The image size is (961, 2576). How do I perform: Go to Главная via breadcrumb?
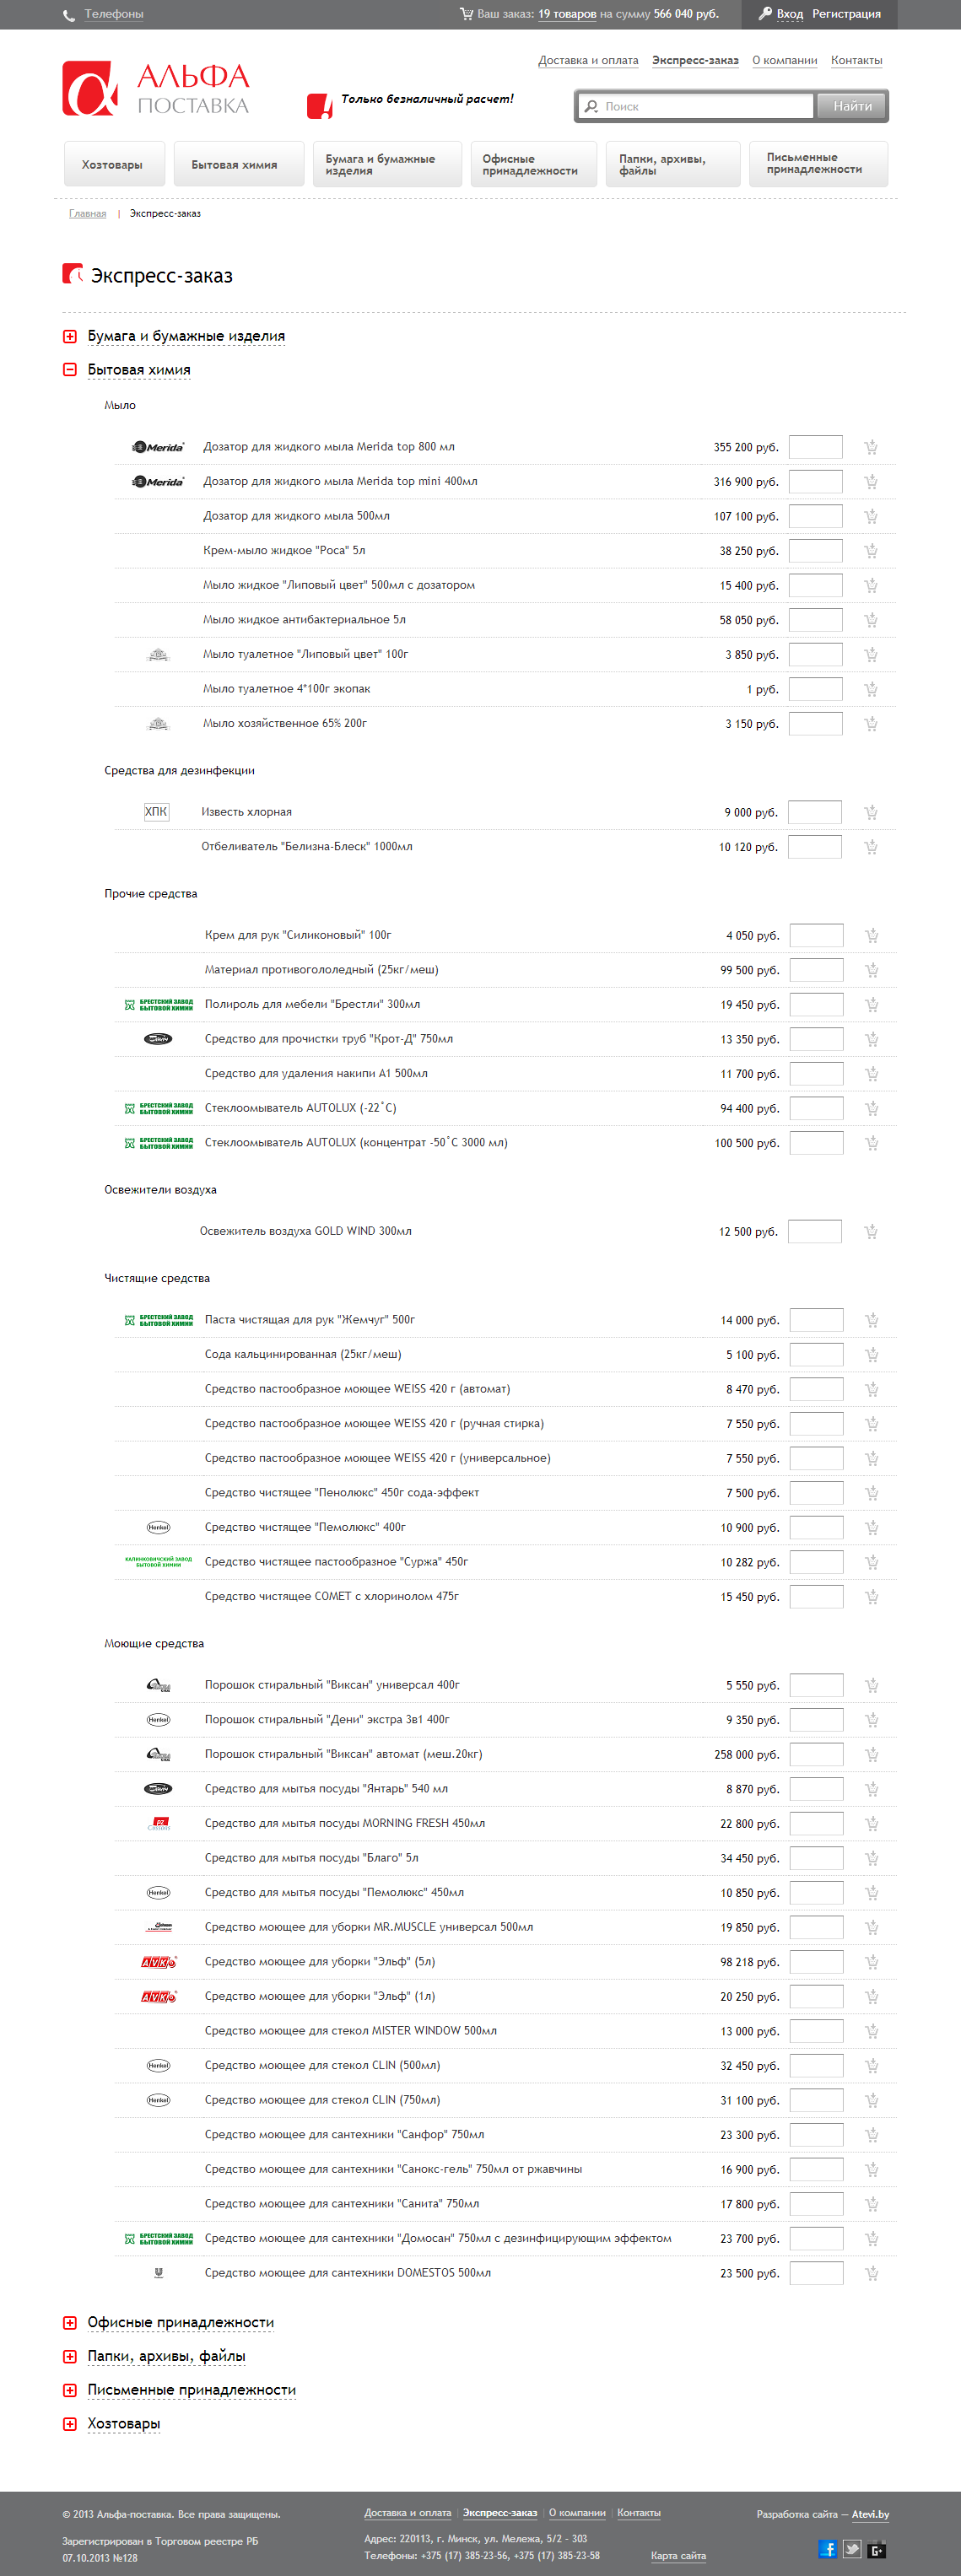click(x=87, y=214)
